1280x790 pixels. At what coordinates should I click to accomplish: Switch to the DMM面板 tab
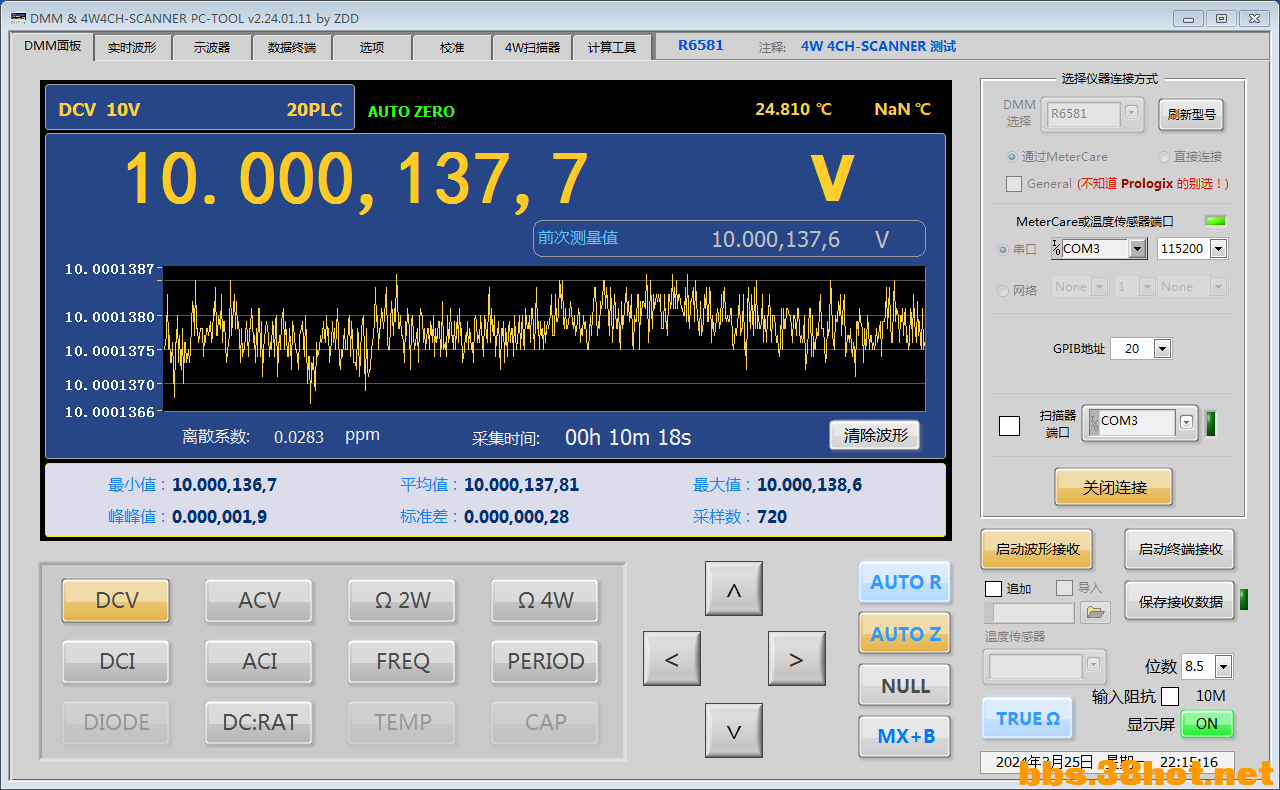tap(53, 46)
